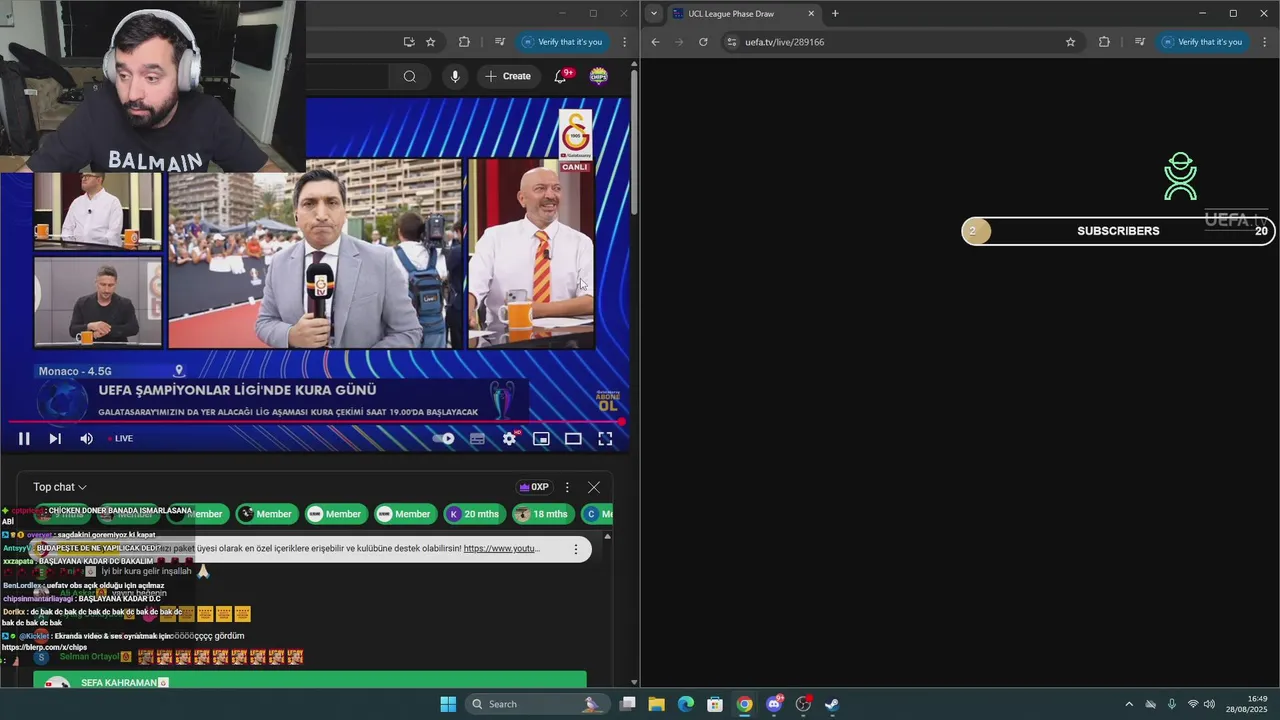Open Discord from the taskbar
Viewport: 1280px width, 720px height.
[774, 704]
